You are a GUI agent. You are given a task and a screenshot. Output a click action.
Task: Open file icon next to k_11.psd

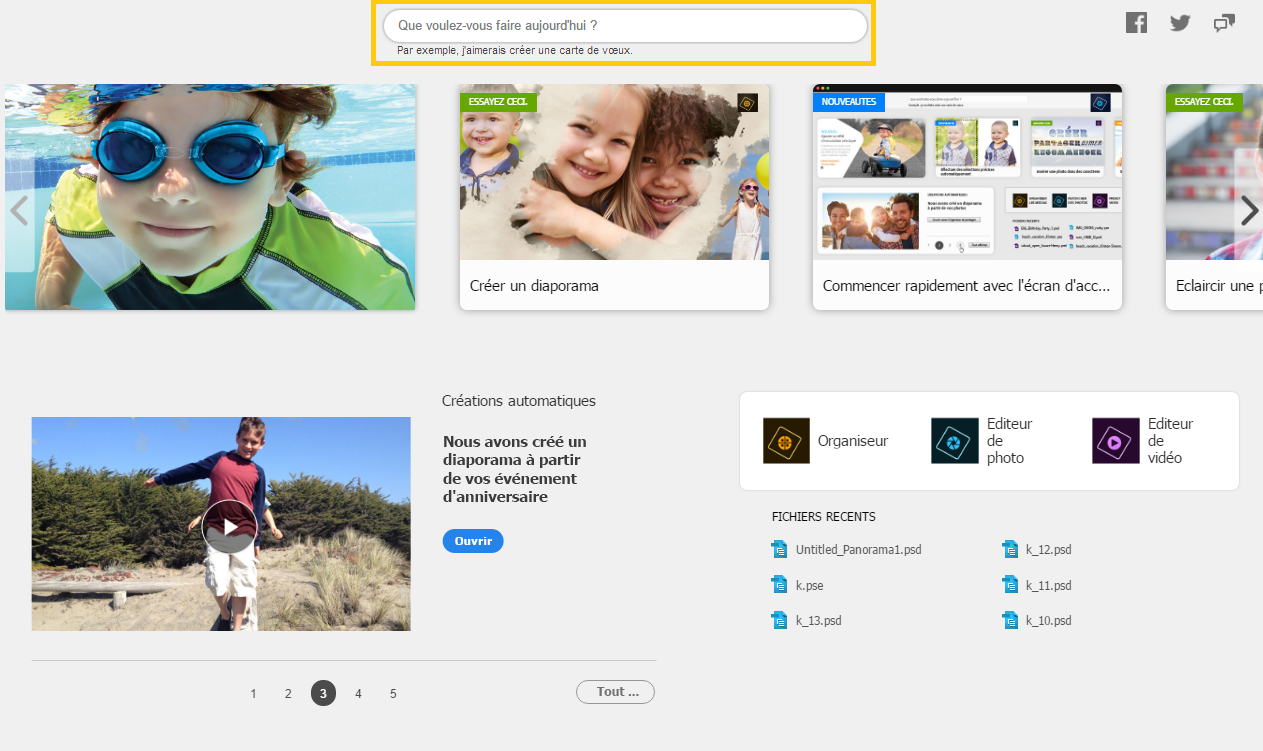tap(1010, 585)
